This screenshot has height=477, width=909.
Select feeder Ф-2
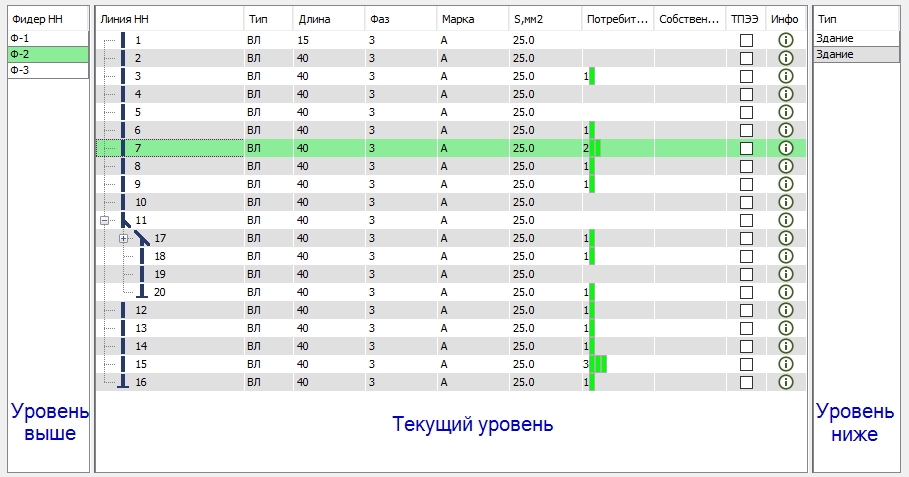click(48, 54)
